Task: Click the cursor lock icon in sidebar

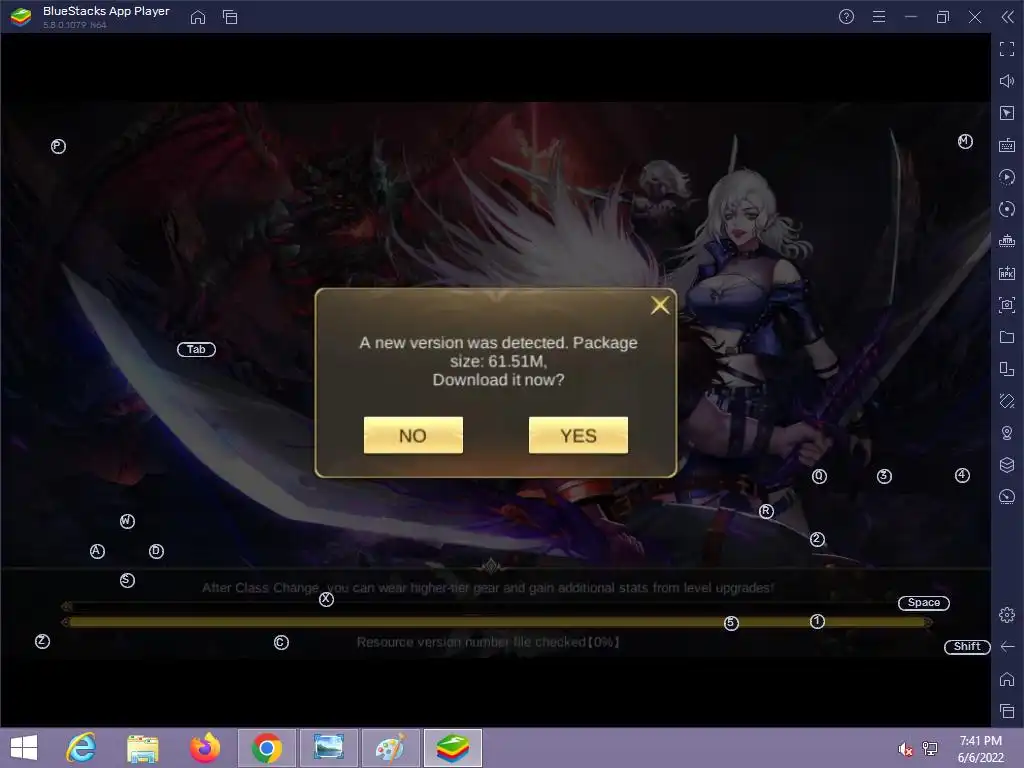Action: tap(1007, 113)
